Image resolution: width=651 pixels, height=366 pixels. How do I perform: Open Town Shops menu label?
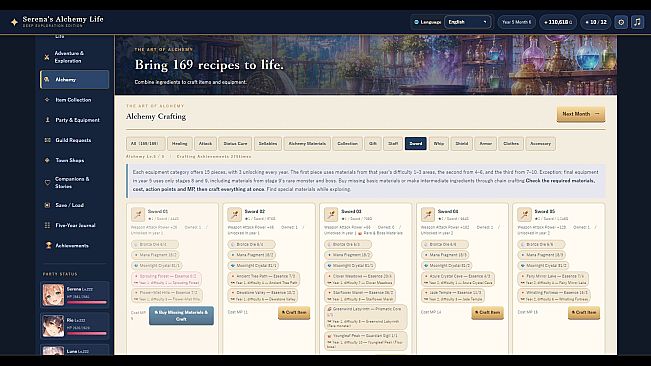point(70,160)
